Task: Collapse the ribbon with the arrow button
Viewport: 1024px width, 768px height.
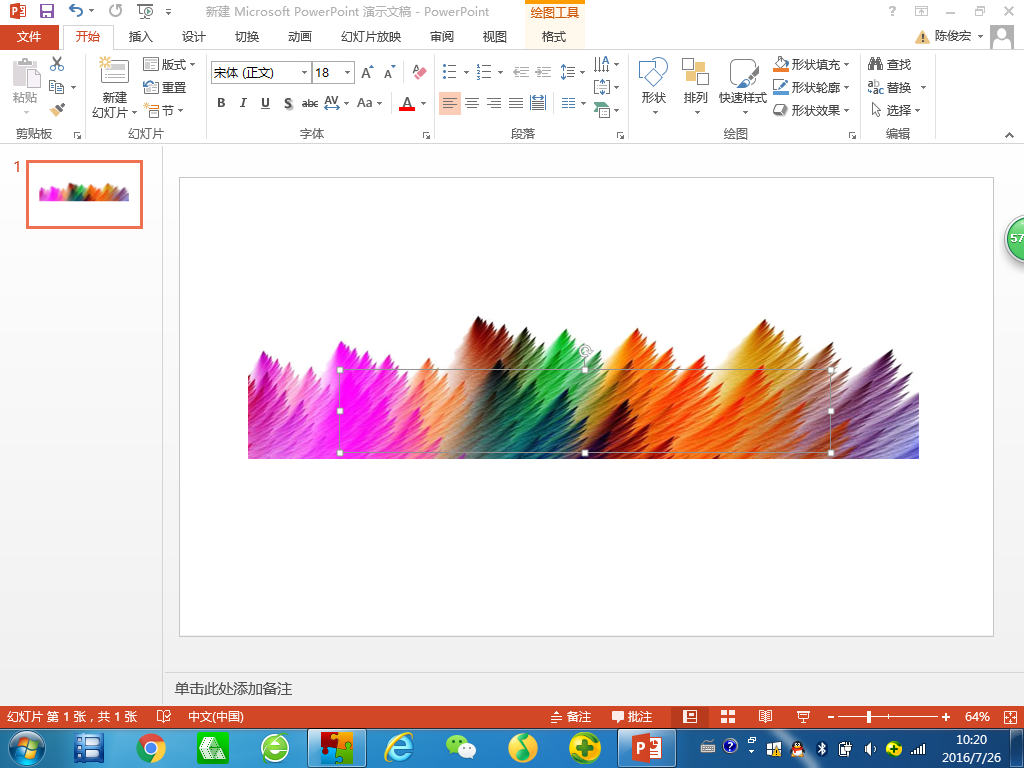Action: pyautogui.click(x=1010, y=135)
